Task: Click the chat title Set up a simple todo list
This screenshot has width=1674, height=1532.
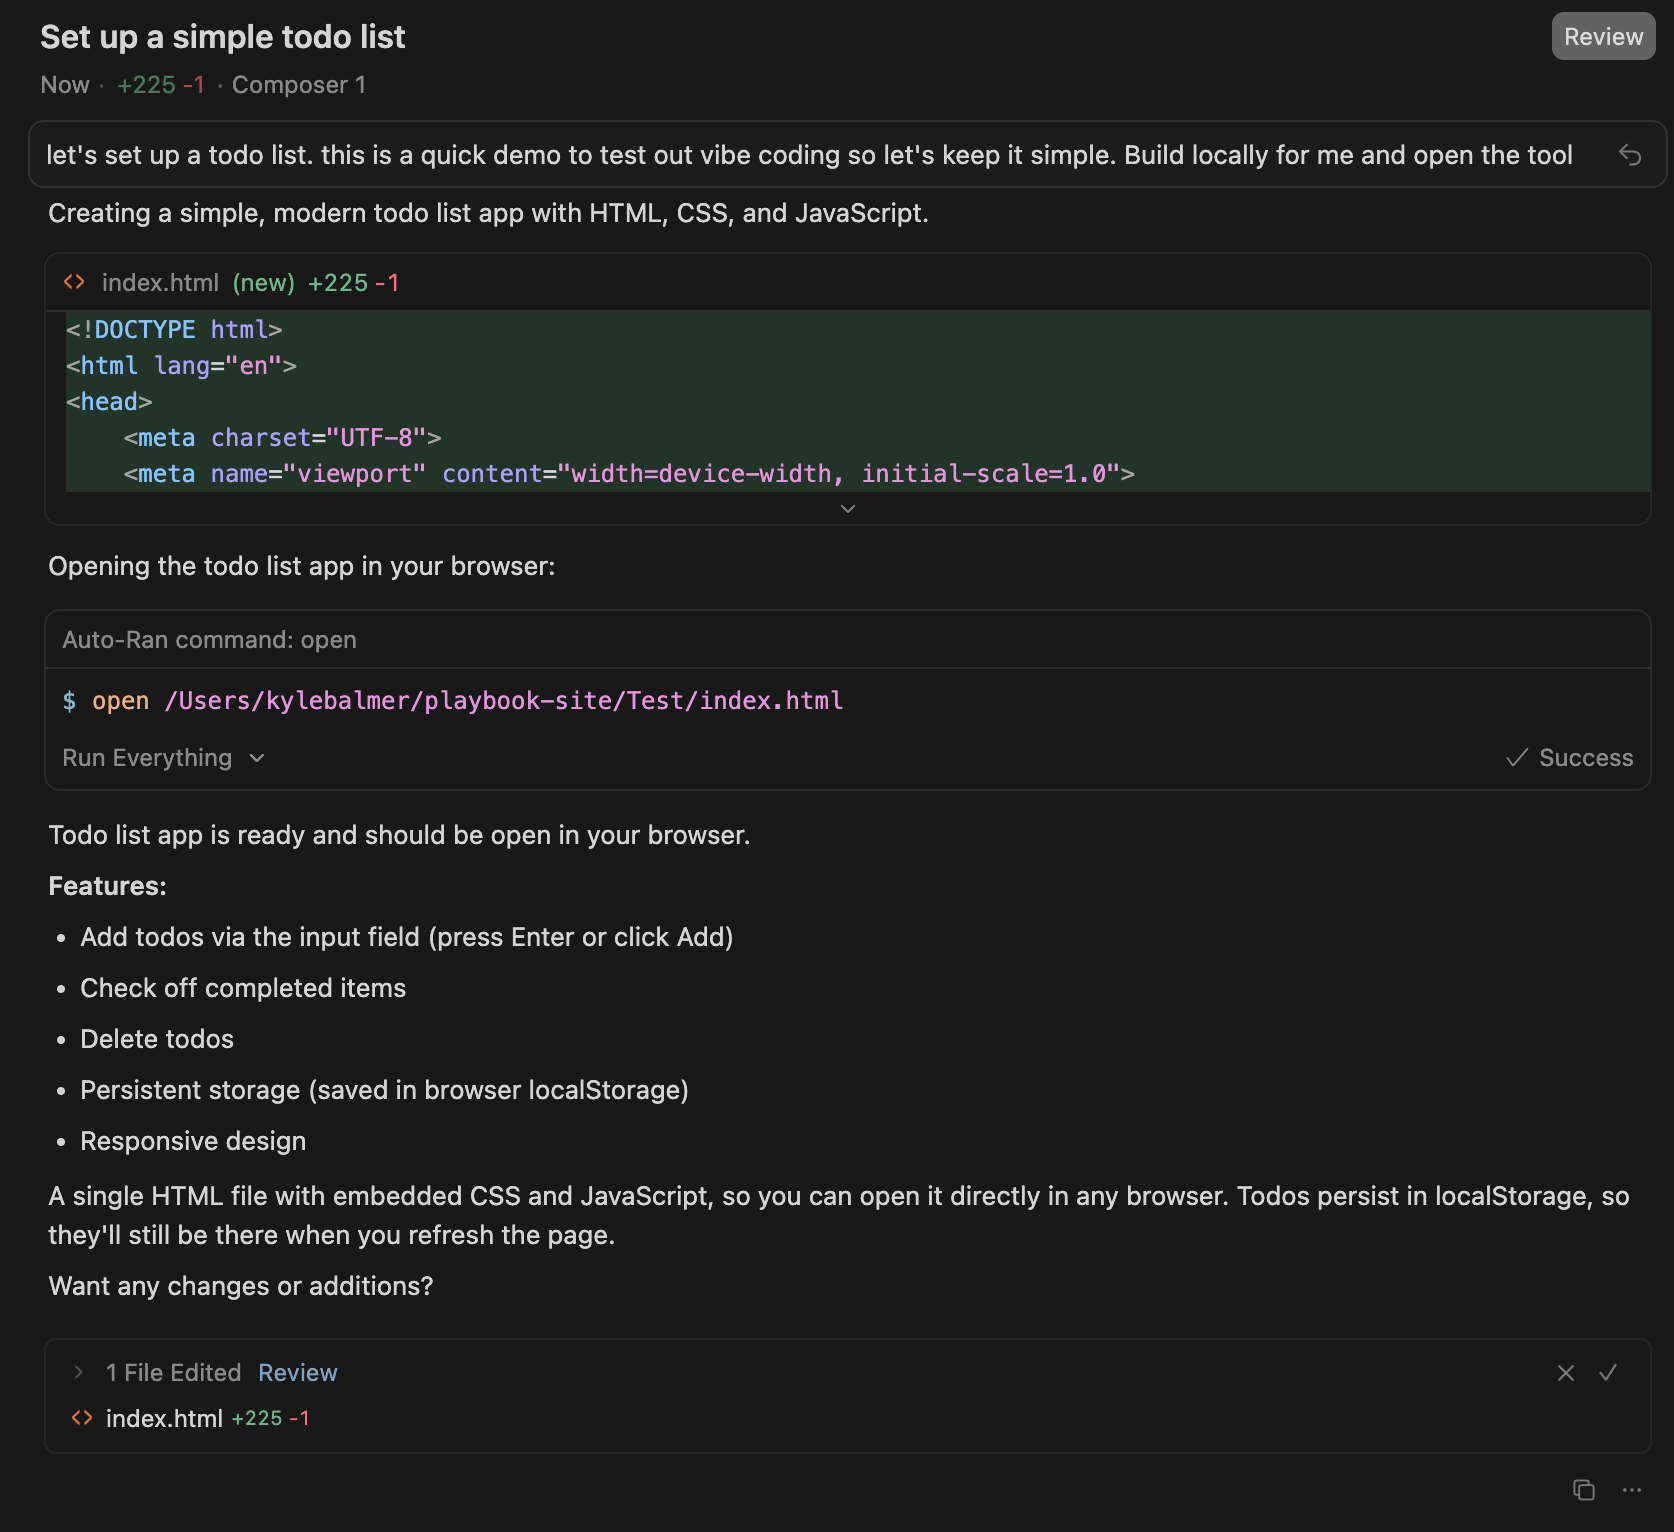Action: [x=222, y=37]
